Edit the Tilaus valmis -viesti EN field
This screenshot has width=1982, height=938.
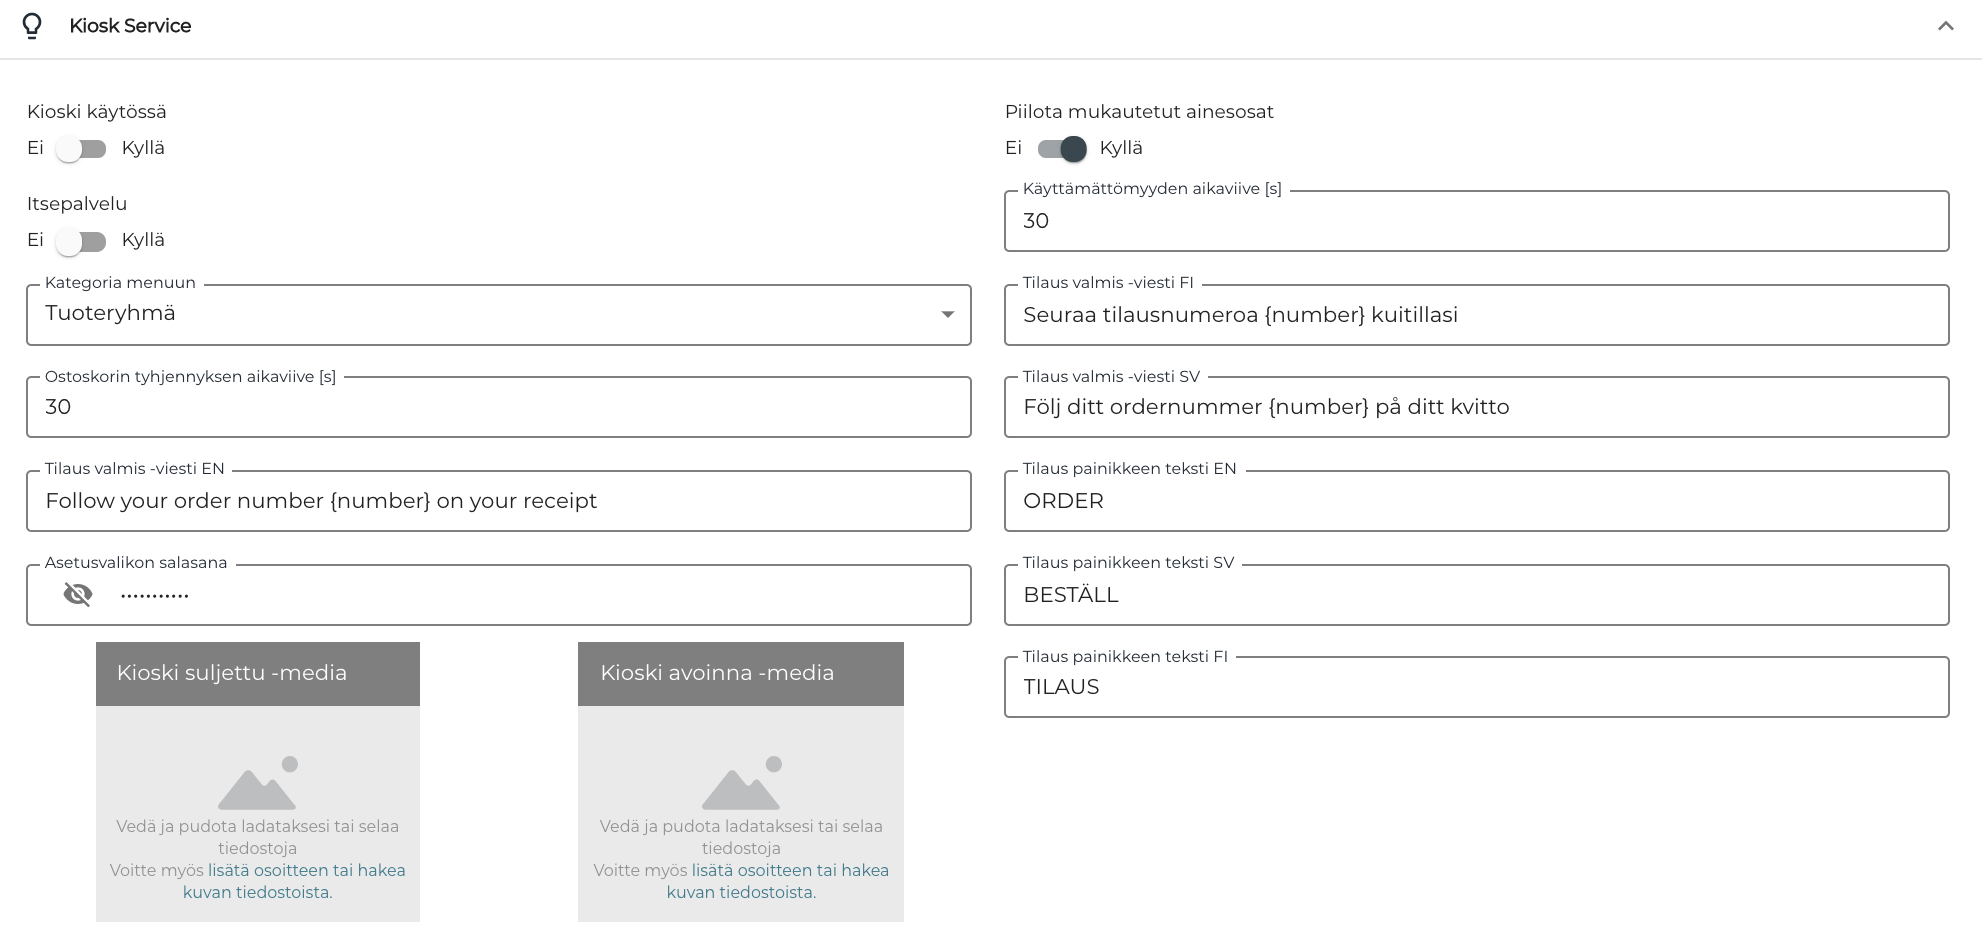(498, 501)
